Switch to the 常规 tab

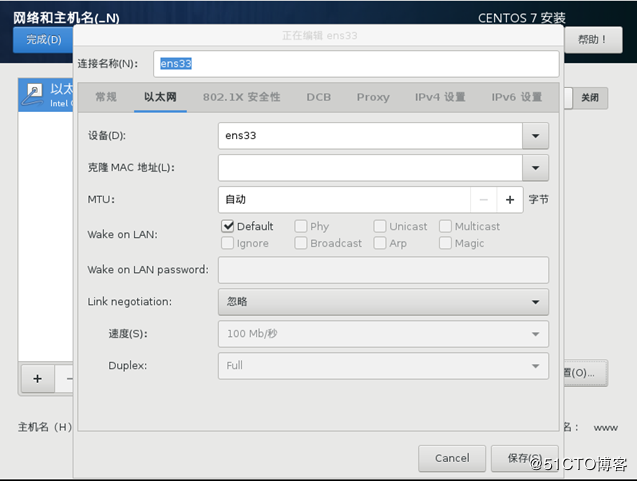tap(106, 97)
